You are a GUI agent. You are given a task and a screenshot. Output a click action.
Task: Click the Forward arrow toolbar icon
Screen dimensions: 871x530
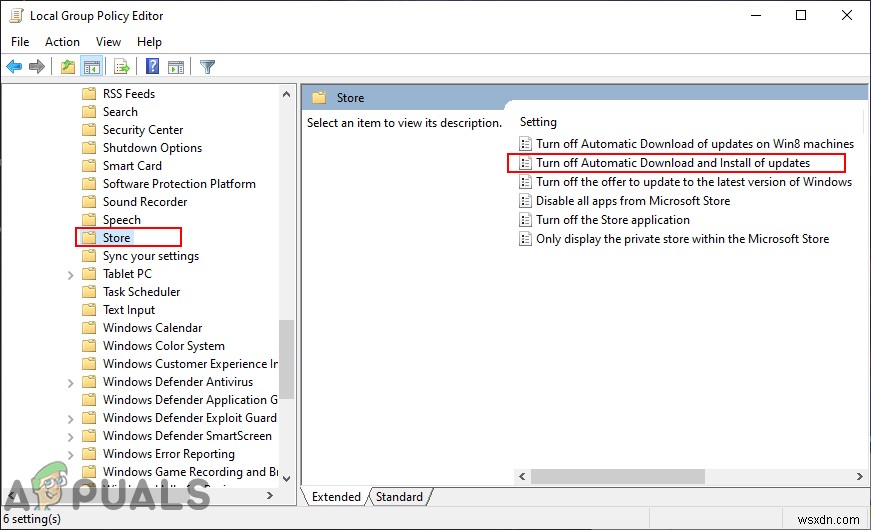37,67
